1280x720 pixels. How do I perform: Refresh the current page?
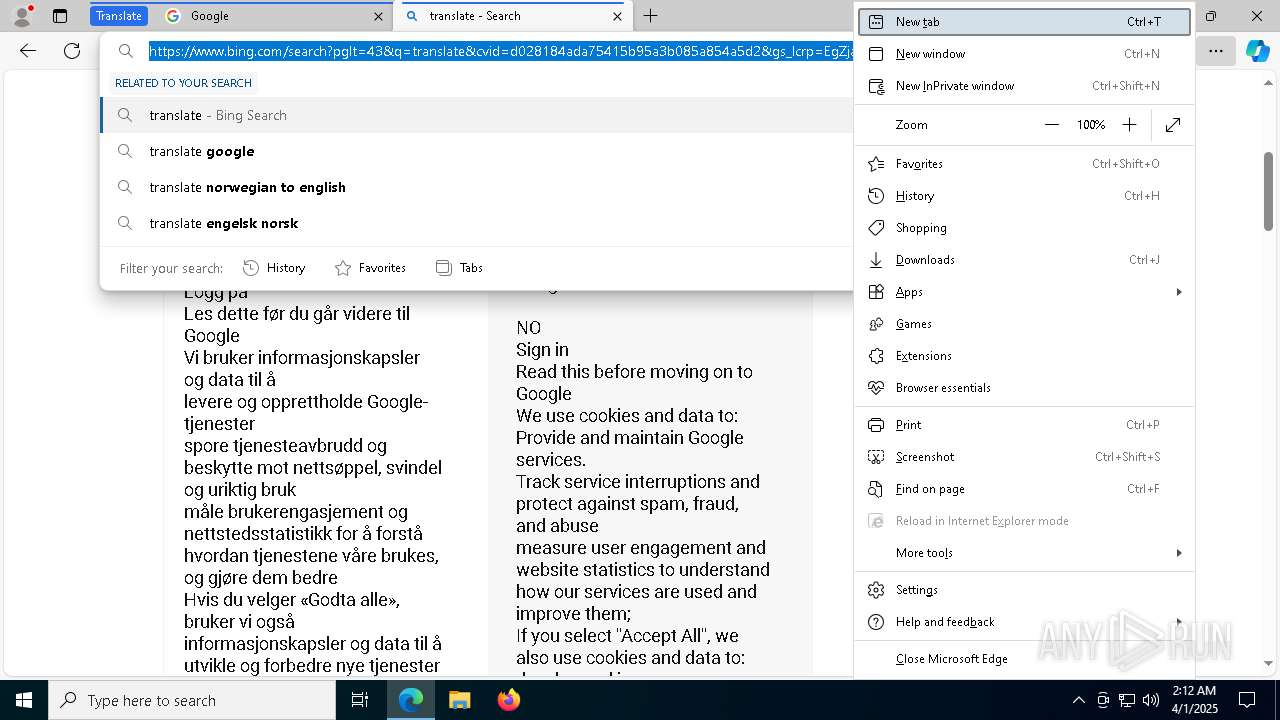72,51
